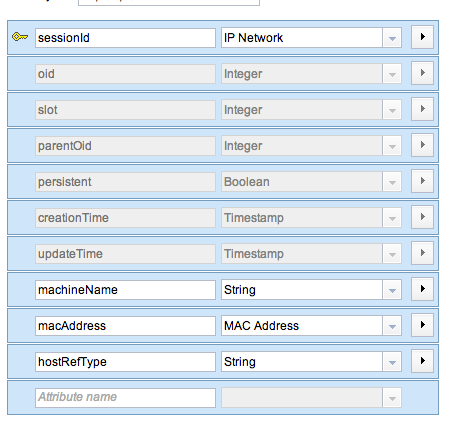455x425 pixels.
Task: Click the primary key icon beside sessionId
Action: pyautogui.click(x=20, y=37)
